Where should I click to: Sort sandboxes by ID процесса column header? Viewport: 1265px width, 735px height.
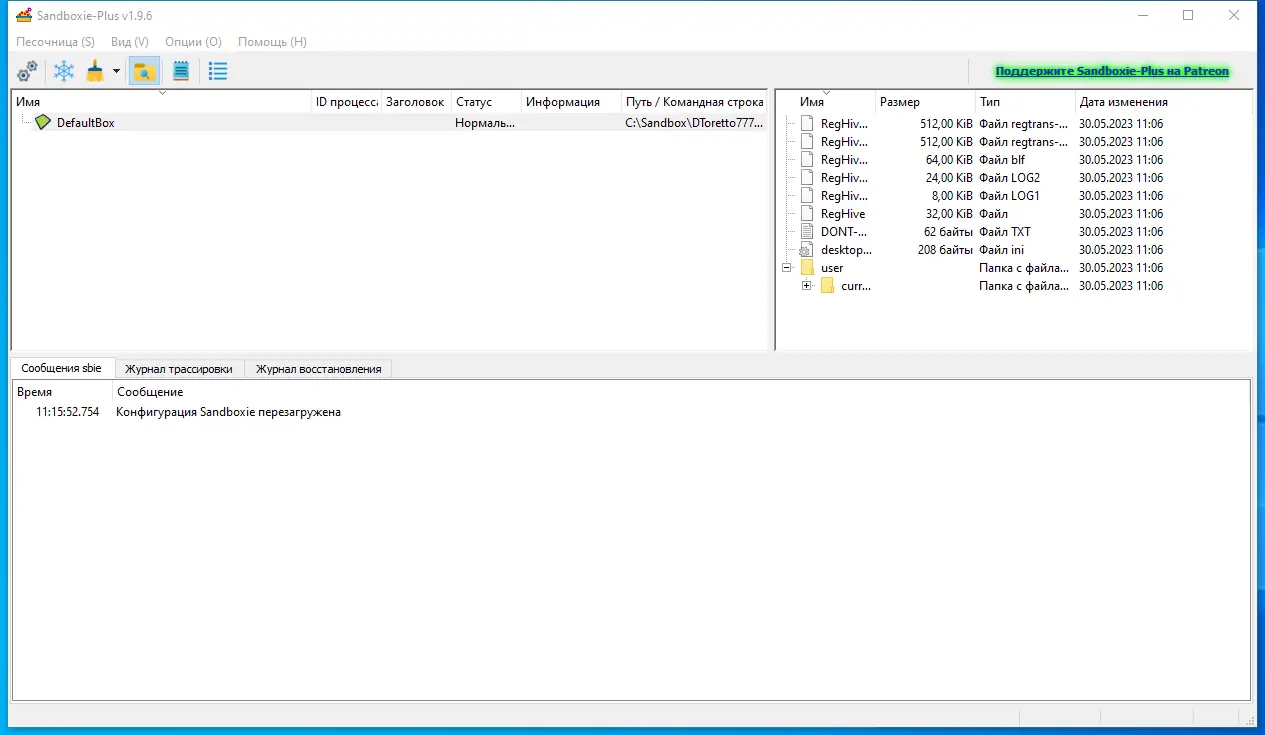pyautogui.click(x=346, y=102)
